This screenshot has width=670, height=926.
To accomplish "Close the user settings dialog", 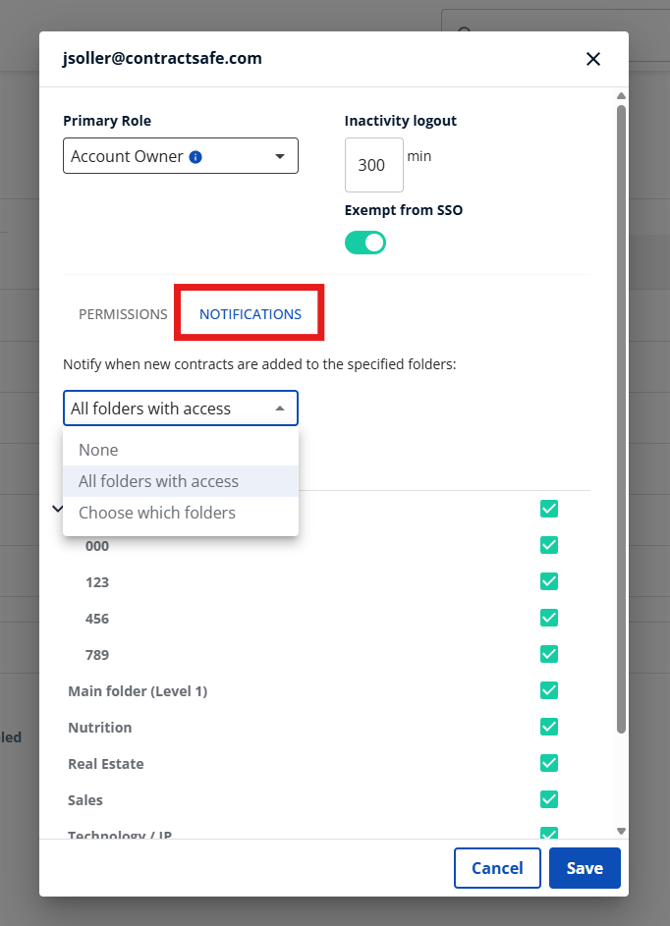I will click(x=593, y=59).
